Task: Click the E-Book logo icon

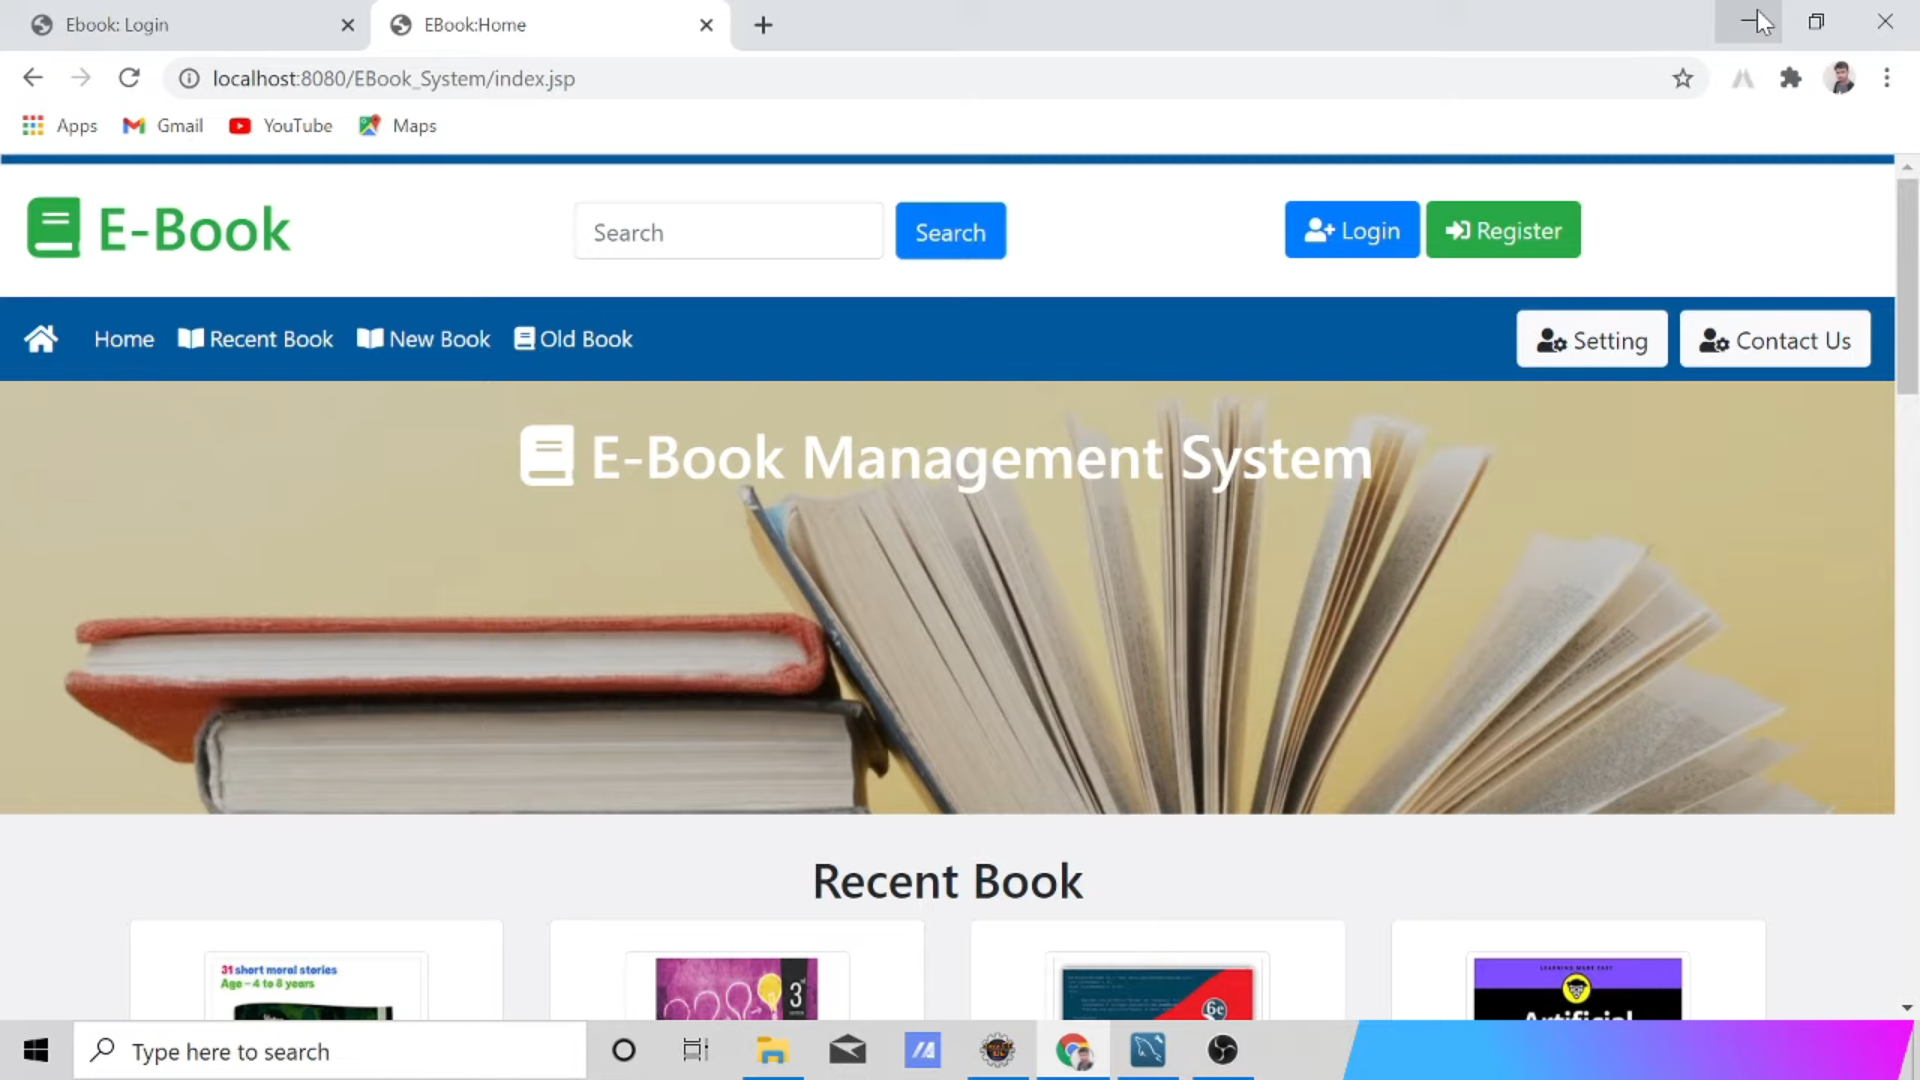Action: tap(53, 227)
